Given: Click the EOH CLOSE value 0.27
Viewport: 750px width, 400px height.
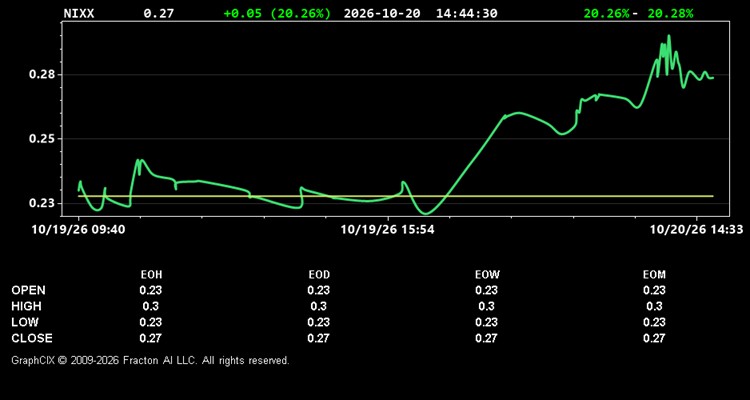Looking at the screenshot, I should (x=151, y=338).
